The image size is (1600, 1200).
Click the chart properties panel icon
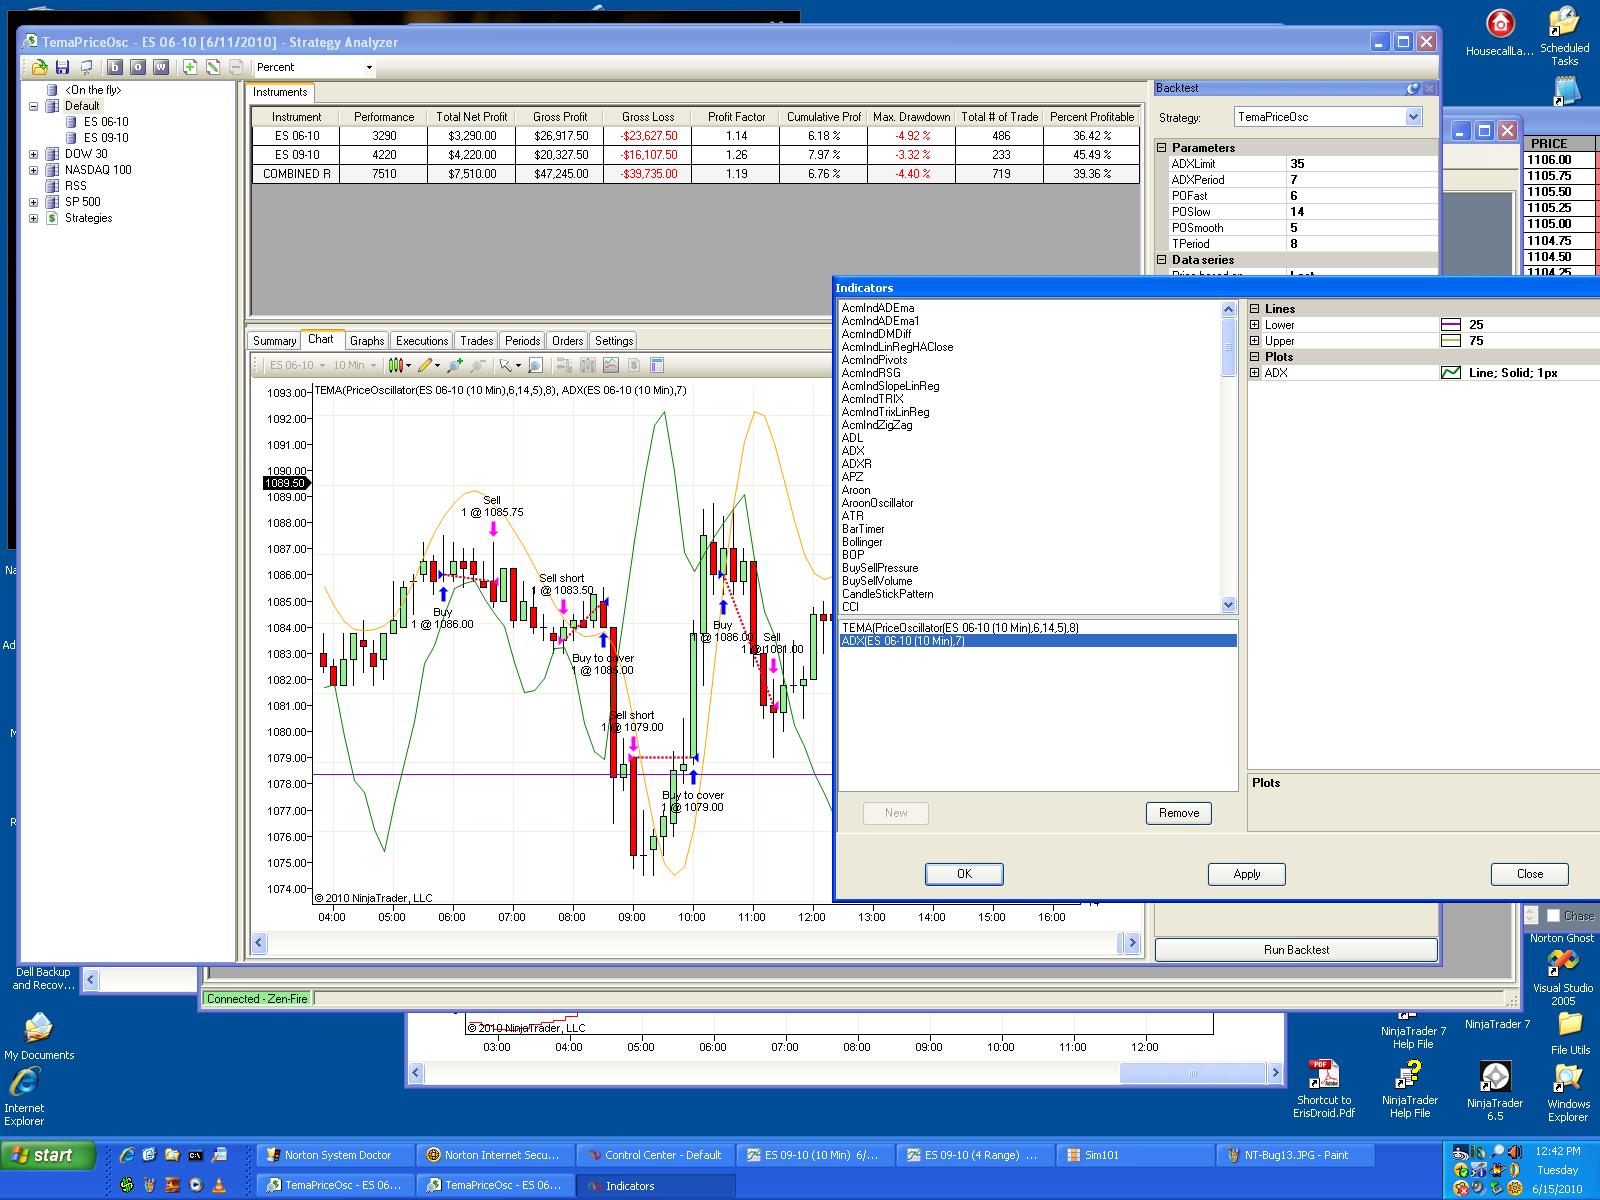[657, 366]
